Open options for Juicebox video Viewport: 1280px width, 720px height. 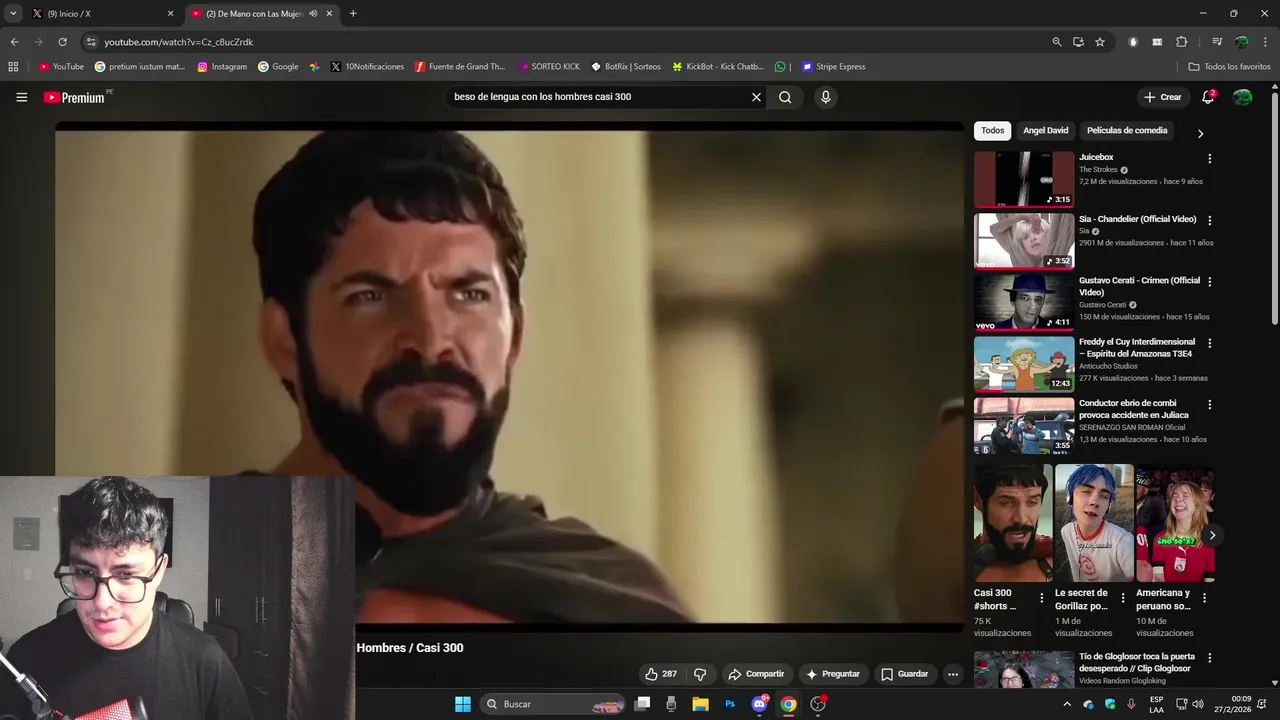(1209, 159)
